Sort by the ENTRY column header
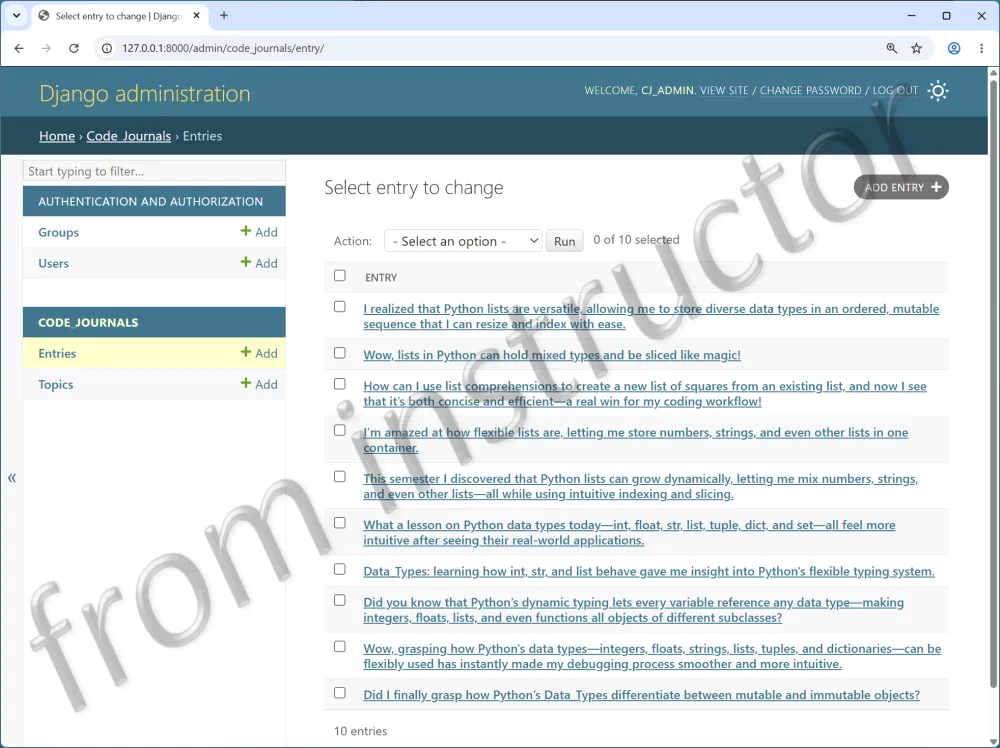 pos(381,277)
